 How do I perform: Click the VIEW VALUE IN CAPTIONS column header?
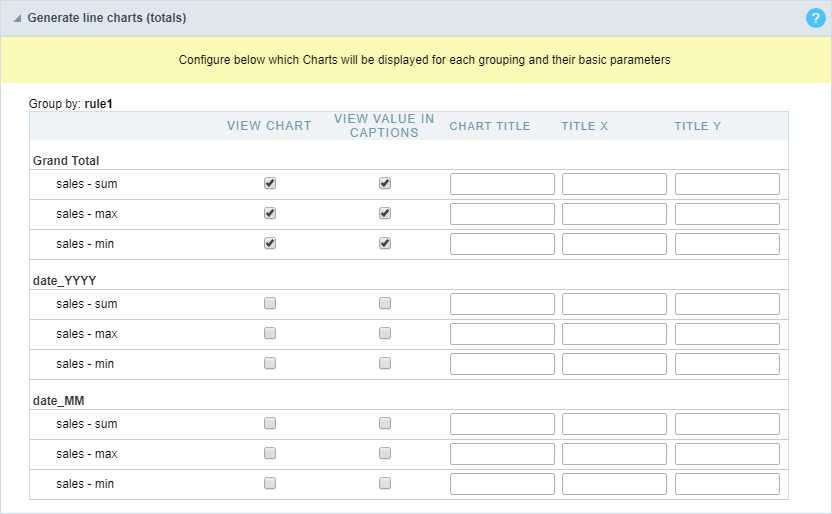tap(384, 126)
